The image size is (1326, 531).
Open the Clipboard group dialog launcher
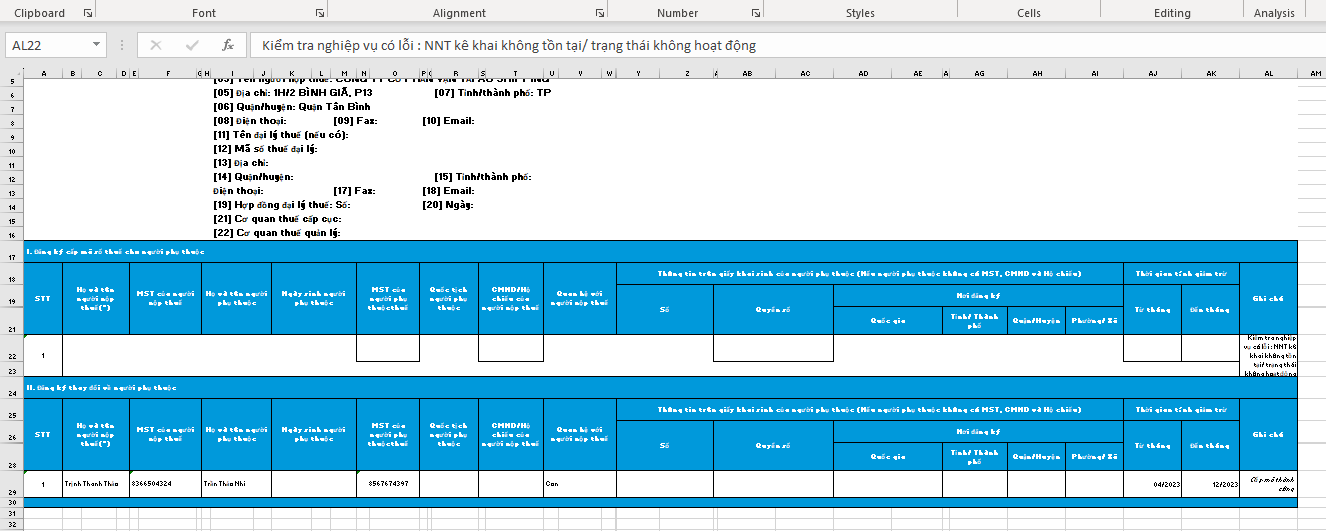[88, 13]
